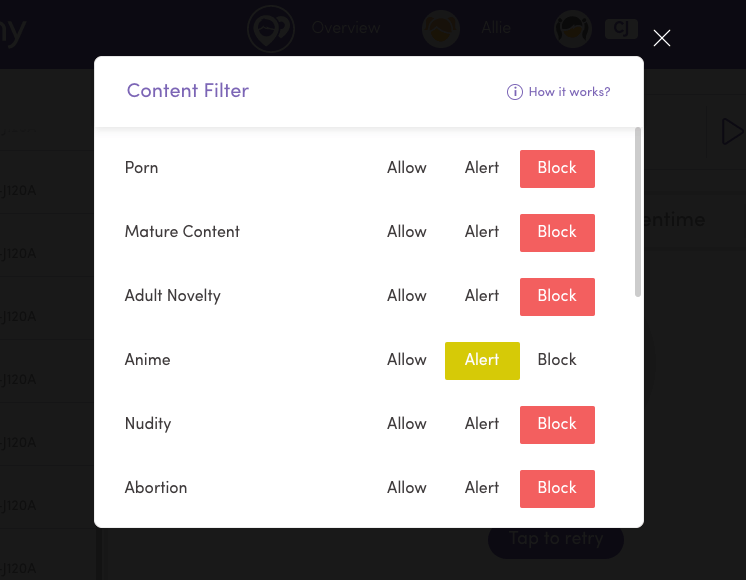746x580 pixels.
Task: Switch to Allie's tab label
Action: (x=496, y=28)
